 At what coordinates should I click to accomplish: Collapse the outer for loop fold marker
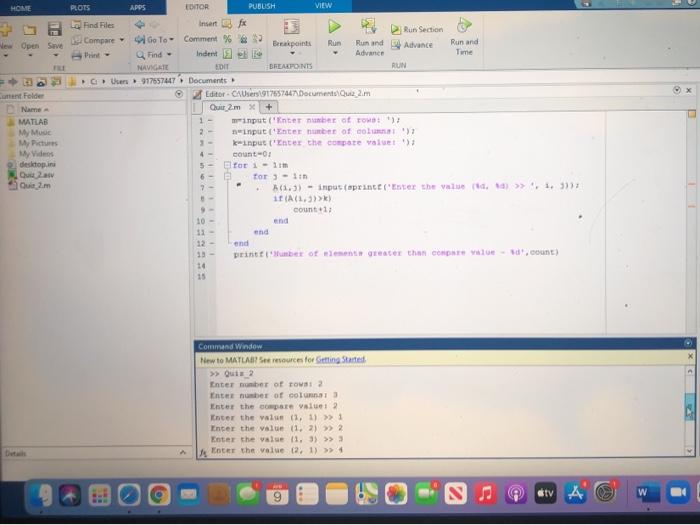tap(227, 165)
